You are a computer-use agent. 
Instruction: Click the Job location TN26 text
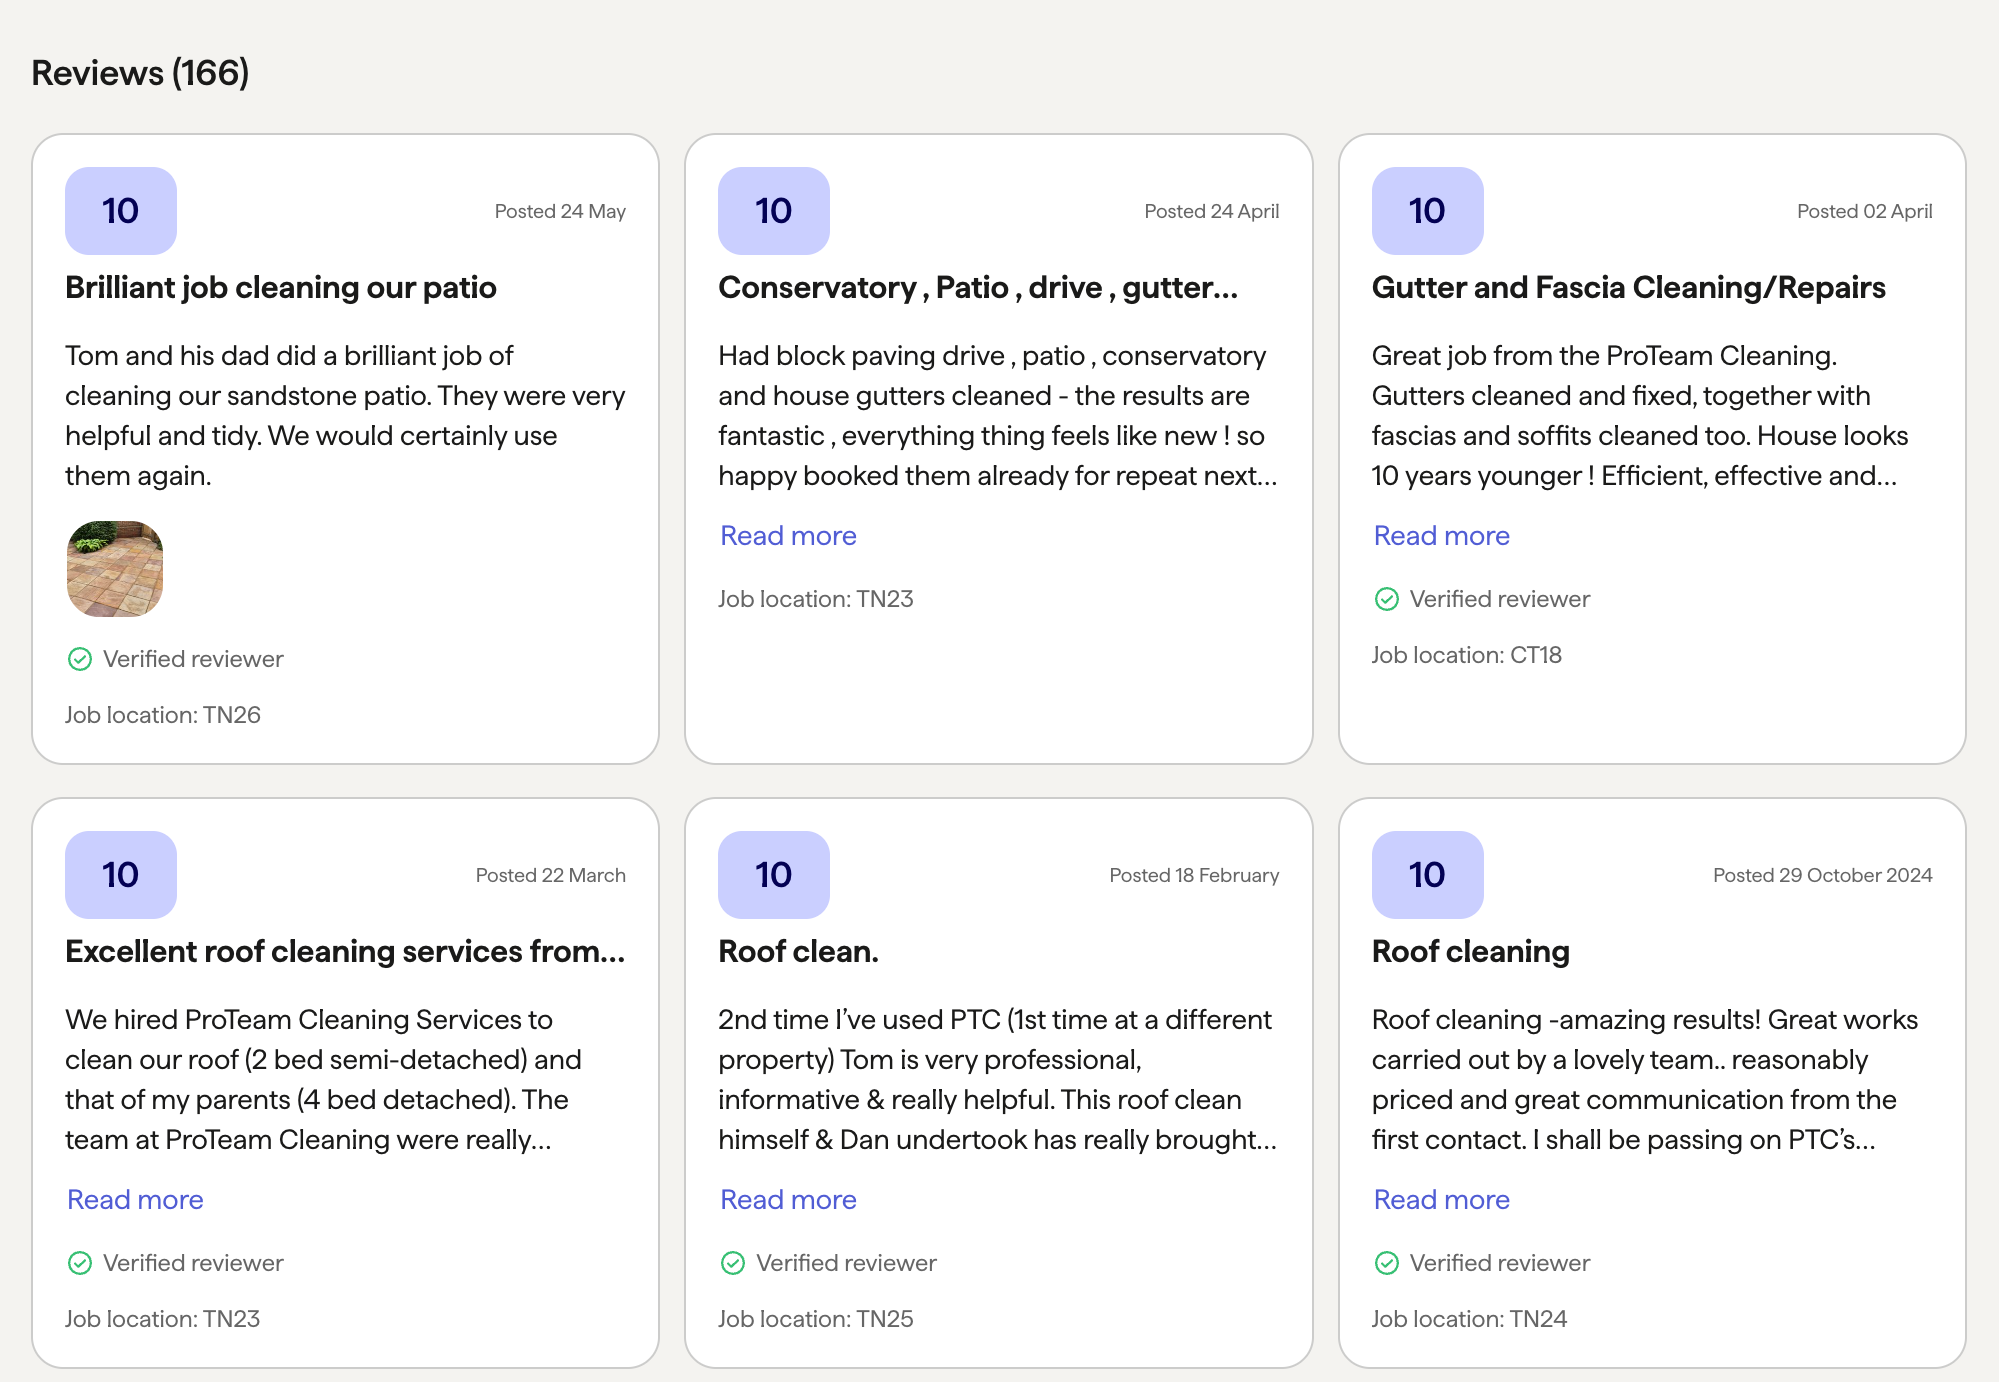coord(163,715)
